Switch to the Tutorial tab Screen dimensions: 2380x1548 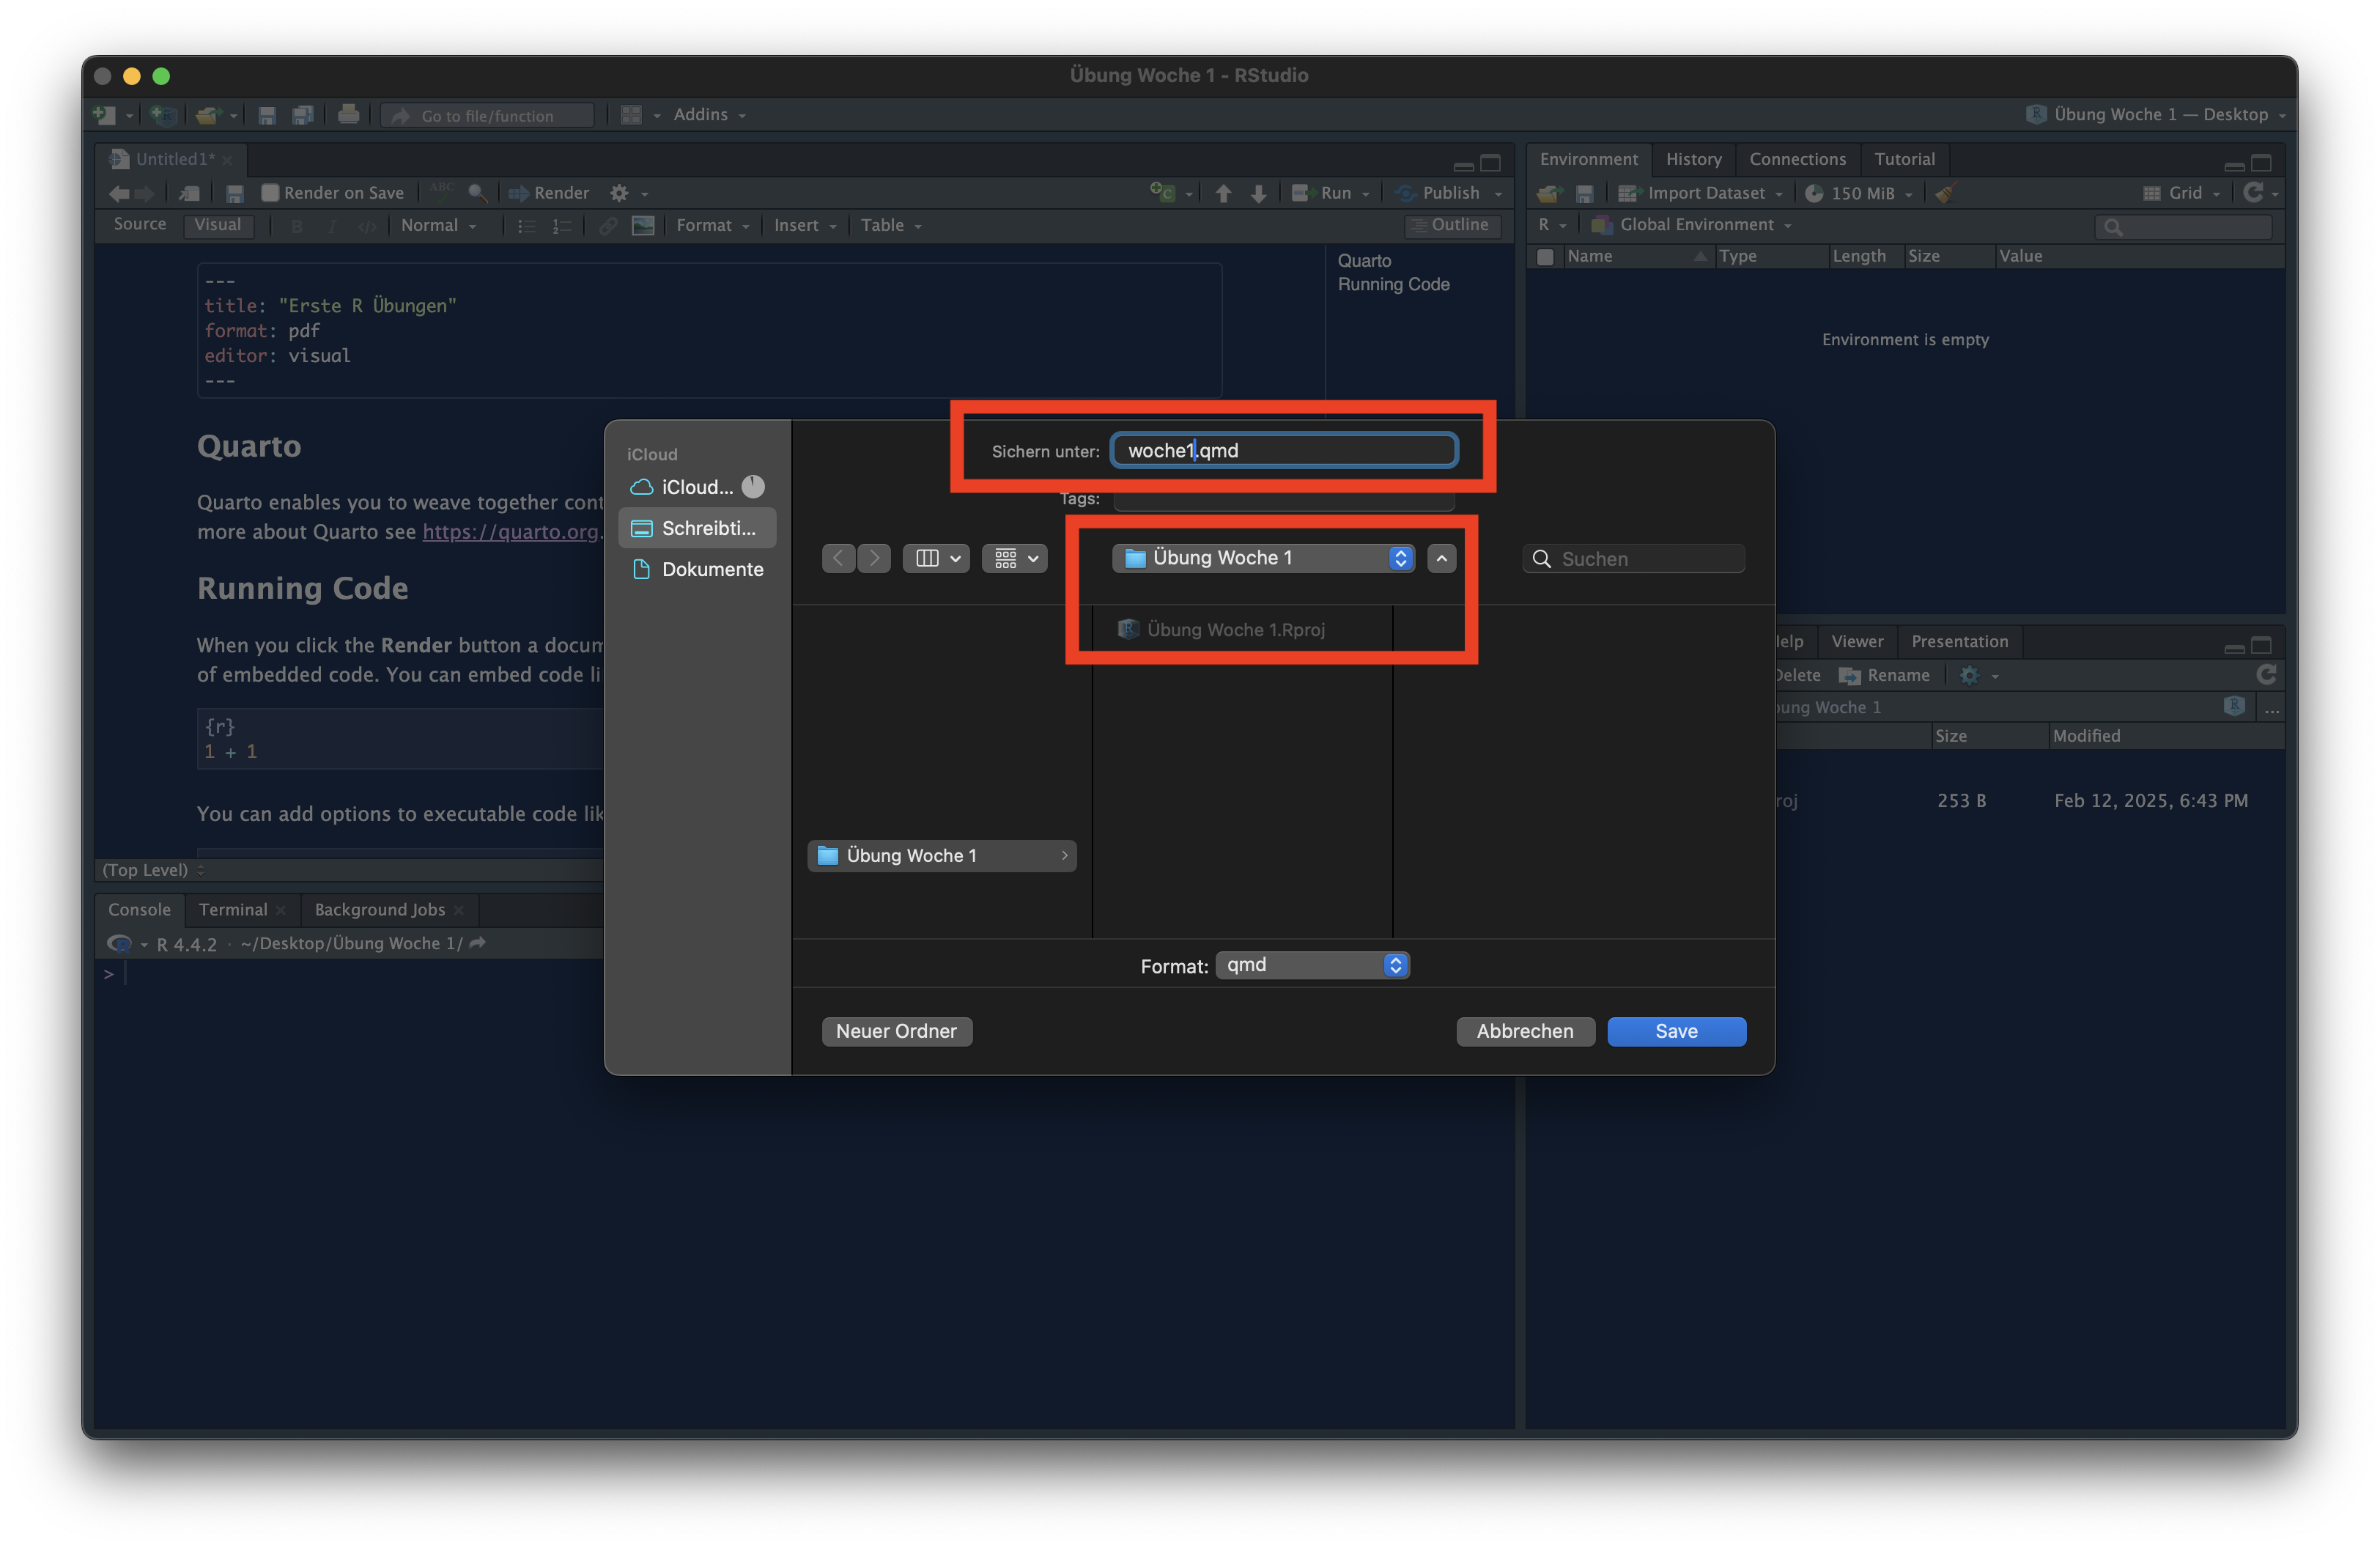tap(1904, 159)
